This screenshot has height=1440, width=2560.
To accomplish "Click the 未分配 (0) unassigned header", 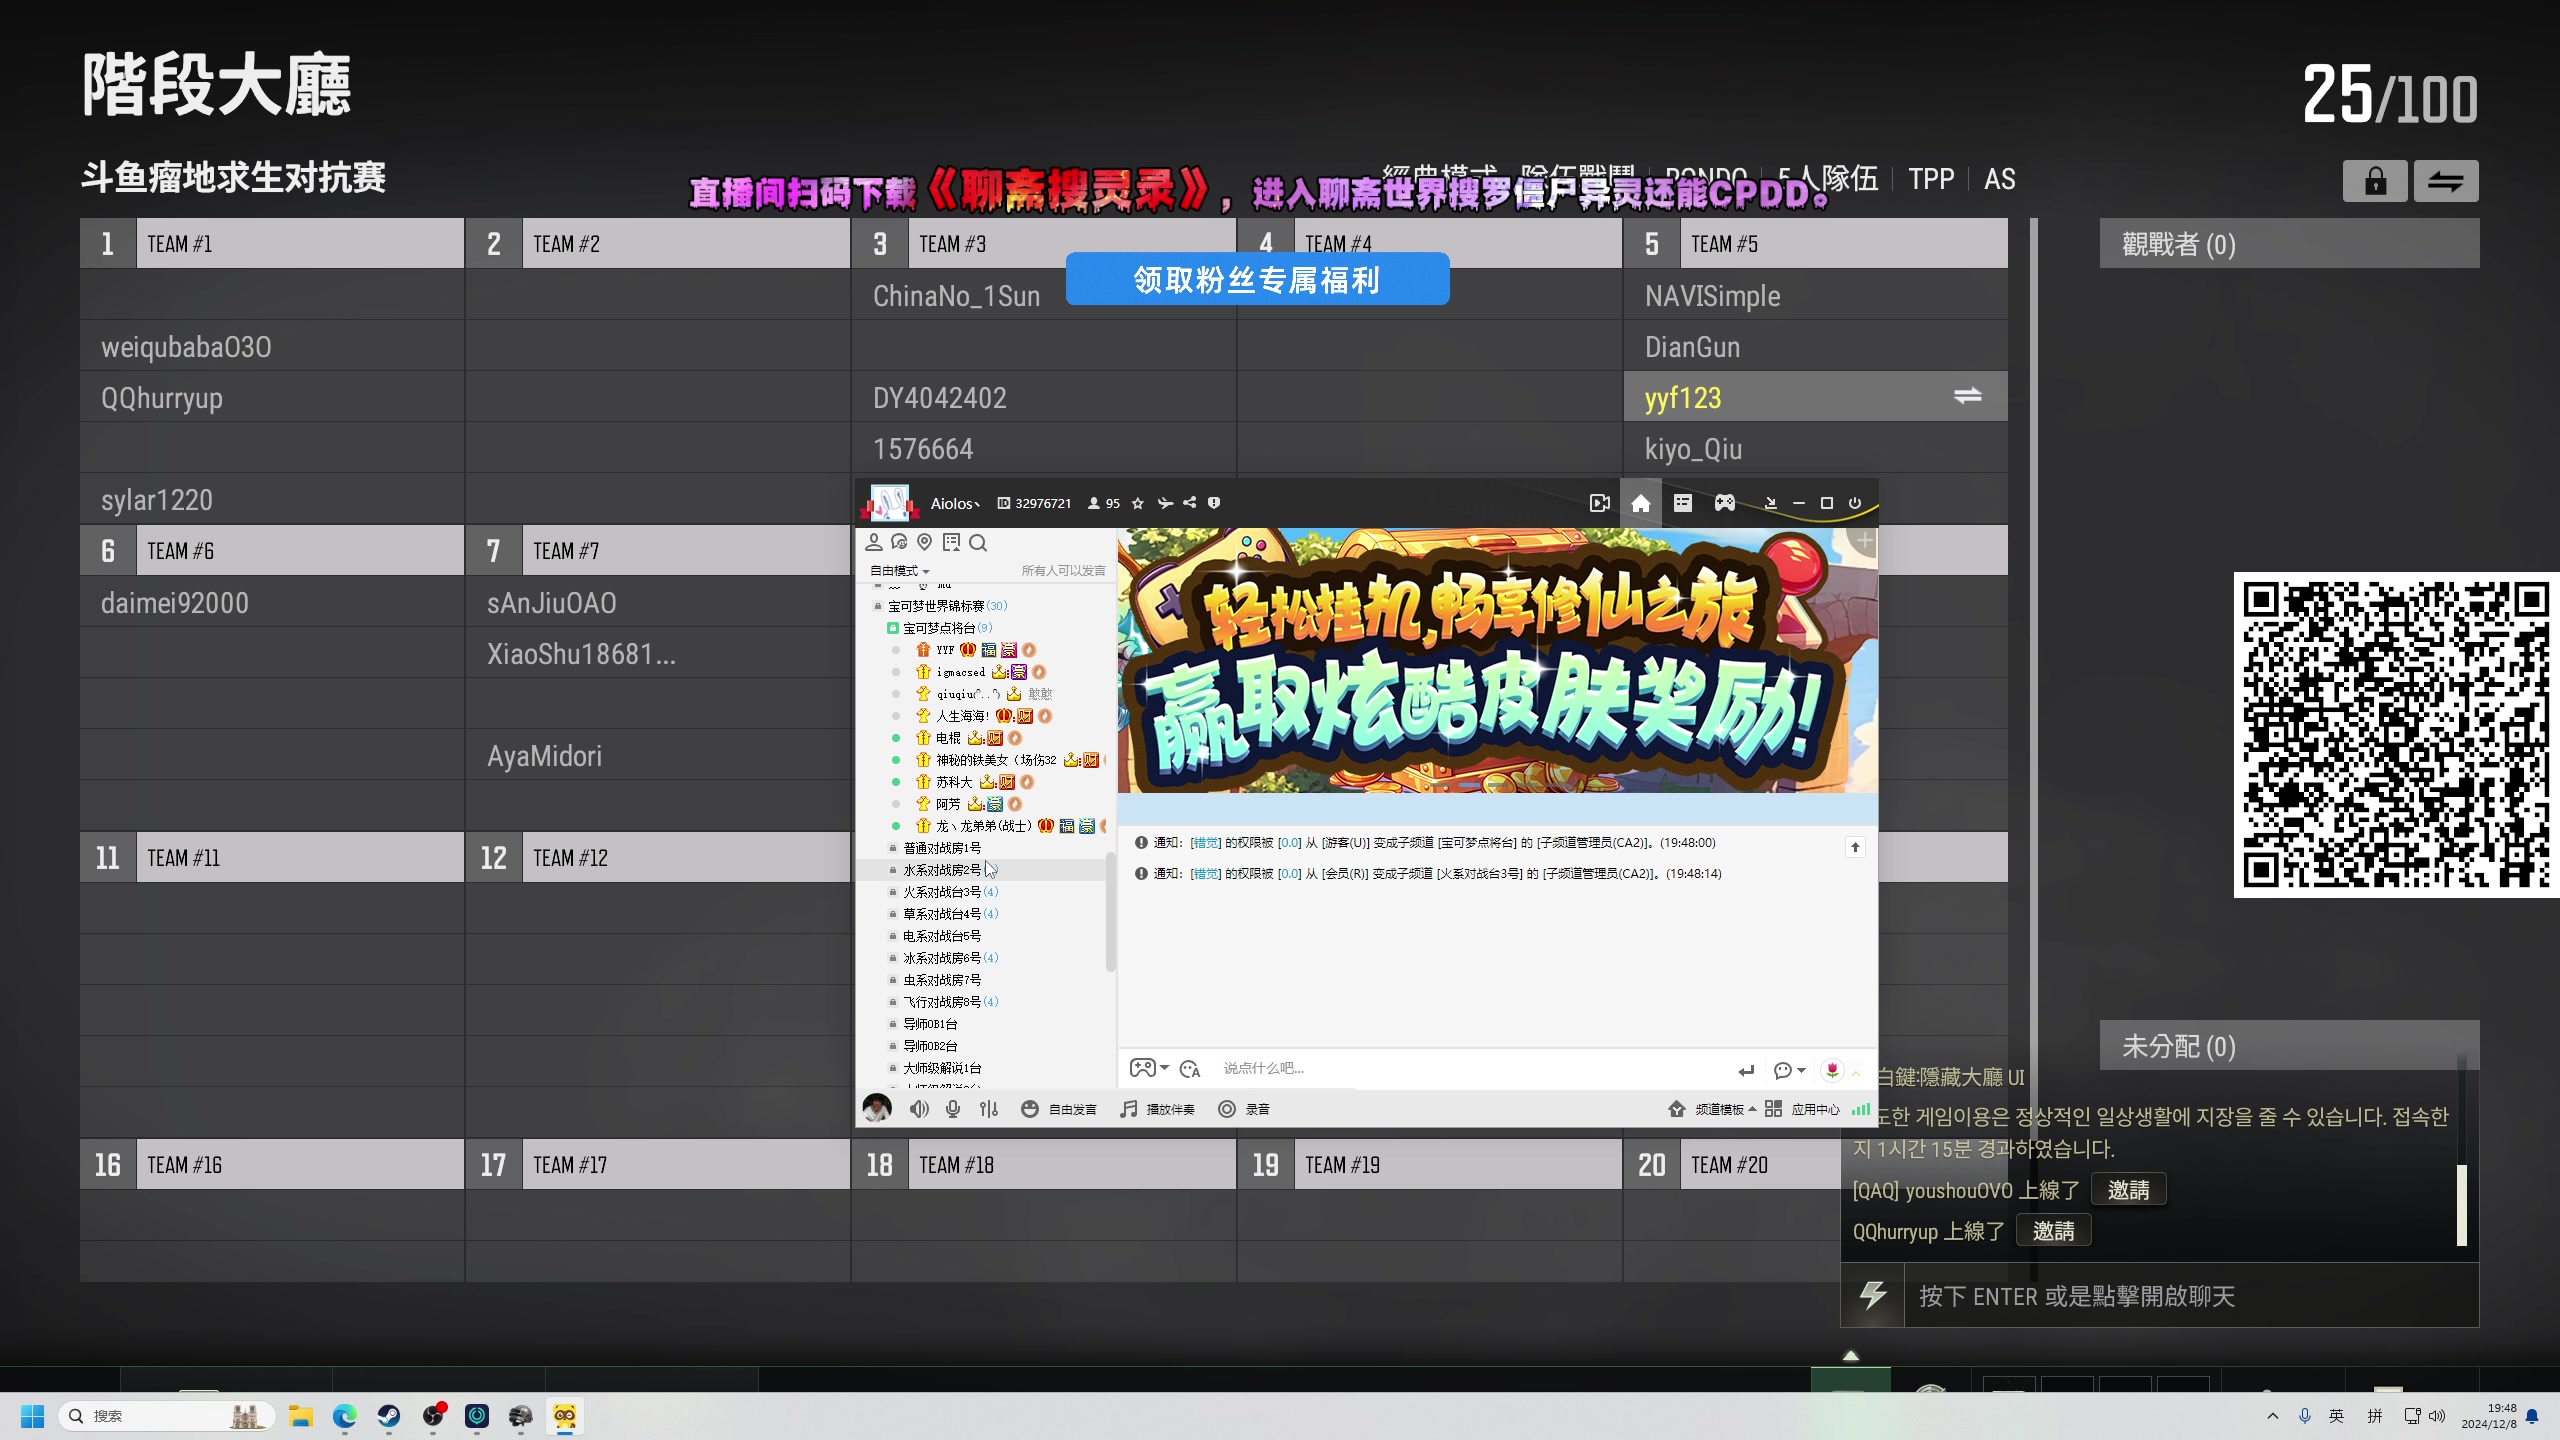I will [x=2289, y=1046].
